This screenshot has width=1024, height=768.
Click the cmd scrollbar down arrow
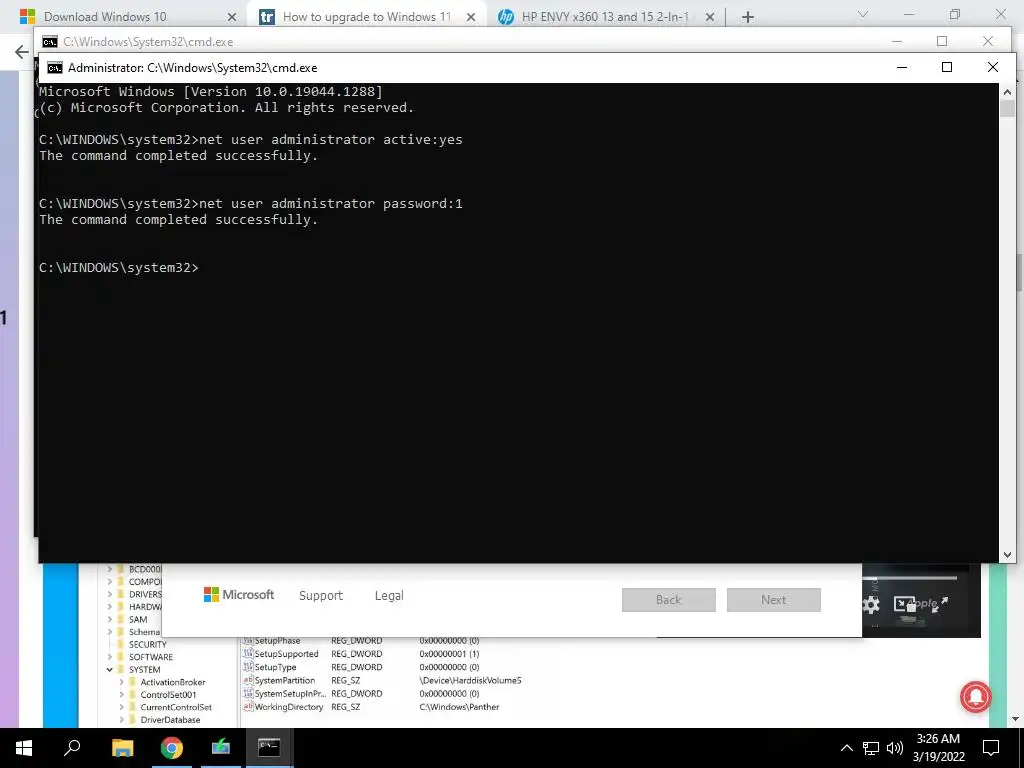(x=1007, y=554)
